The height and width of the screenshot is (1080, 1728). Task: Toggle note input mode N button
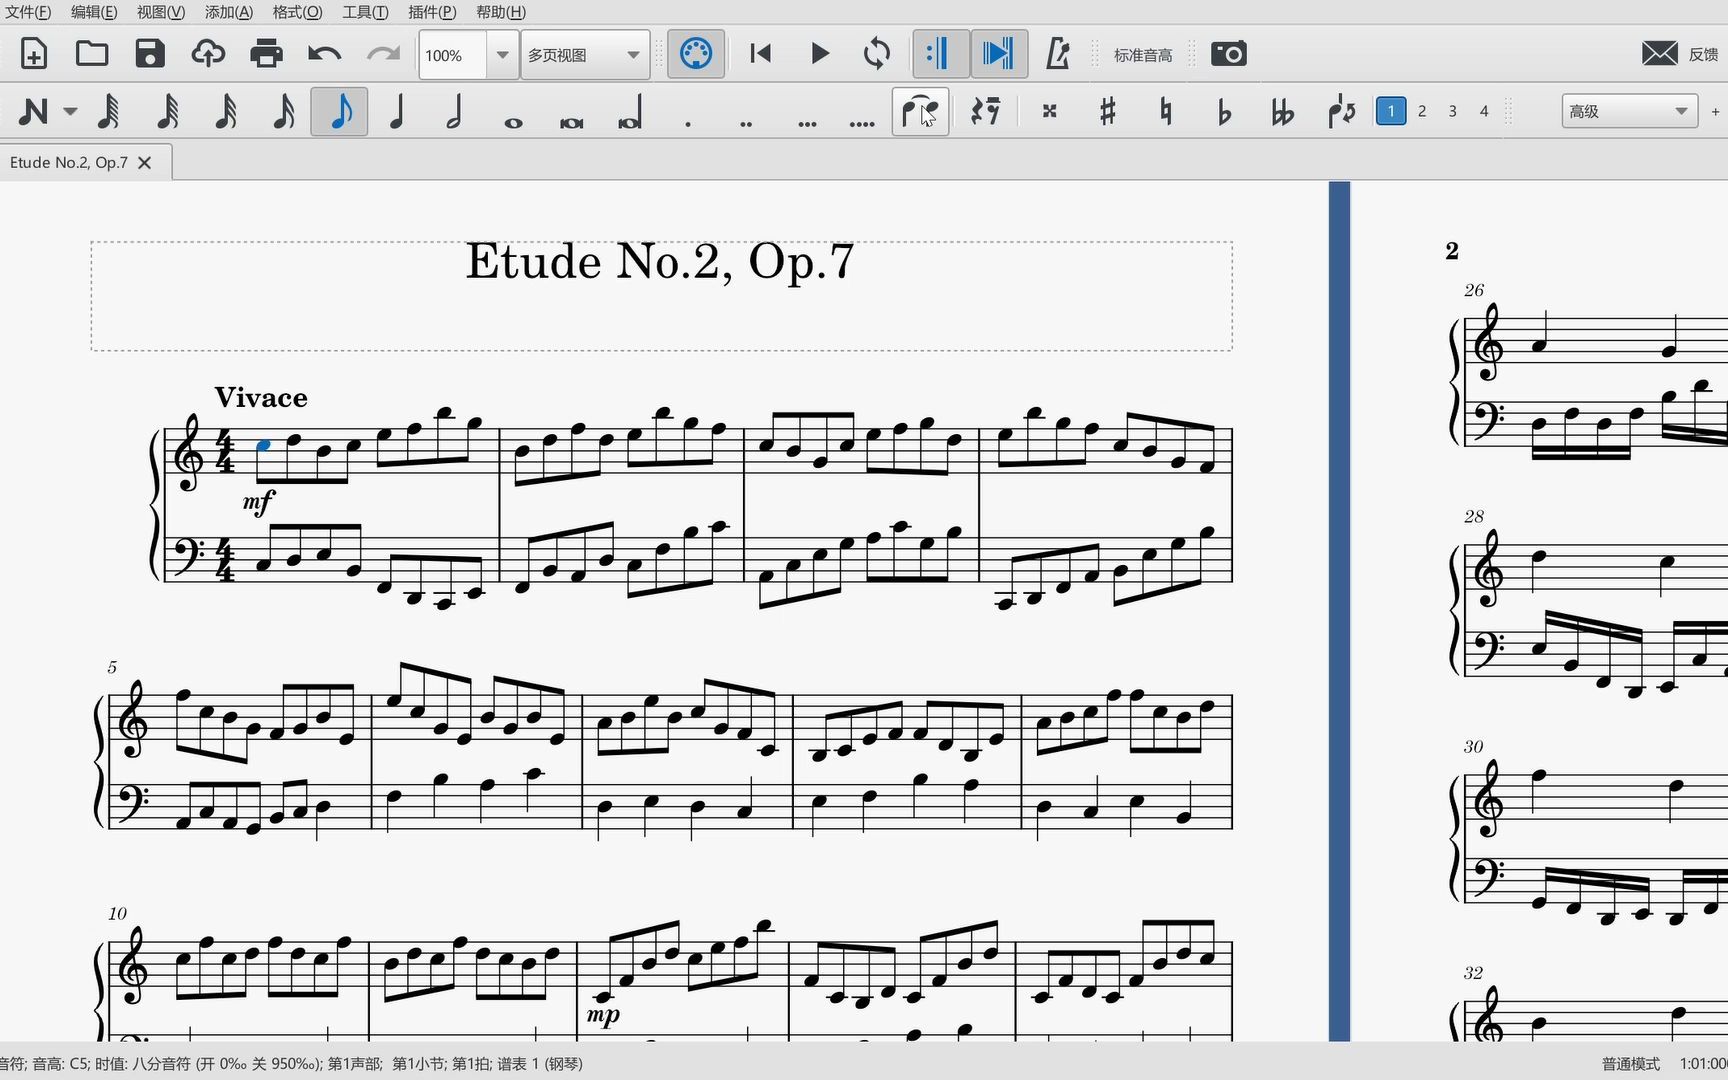pyautogui.click(x=33, y=111)
